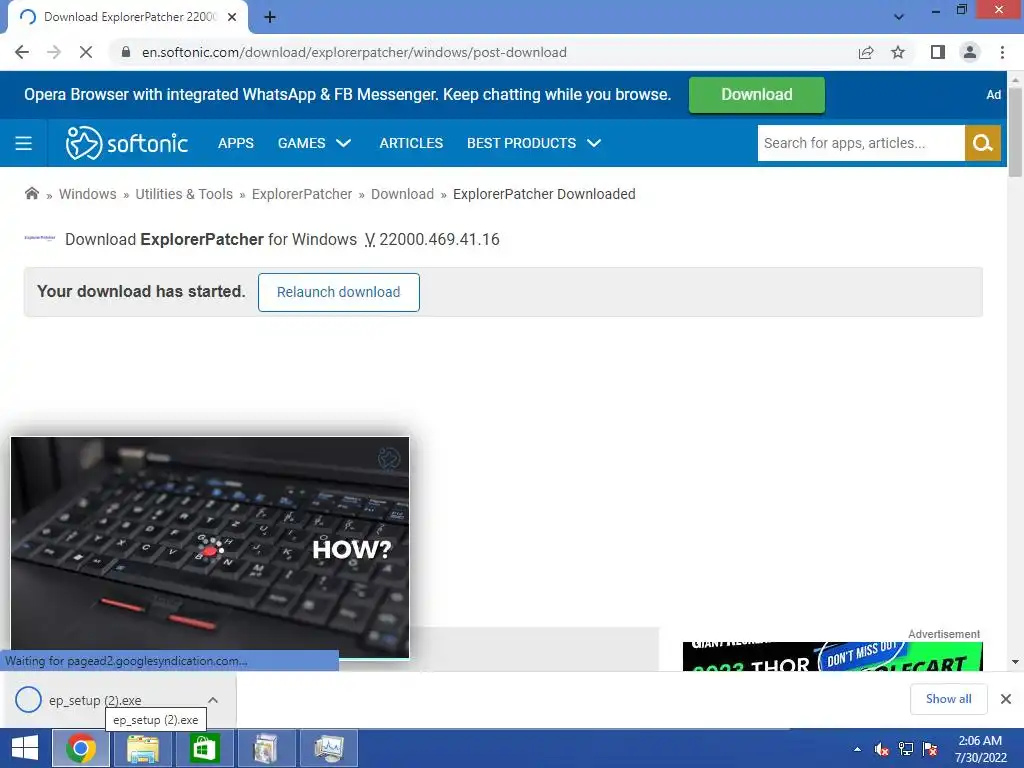Open Chrome side panel
Screen dimensions: 1024x768
pyautogui.click(x=938, y=52)
